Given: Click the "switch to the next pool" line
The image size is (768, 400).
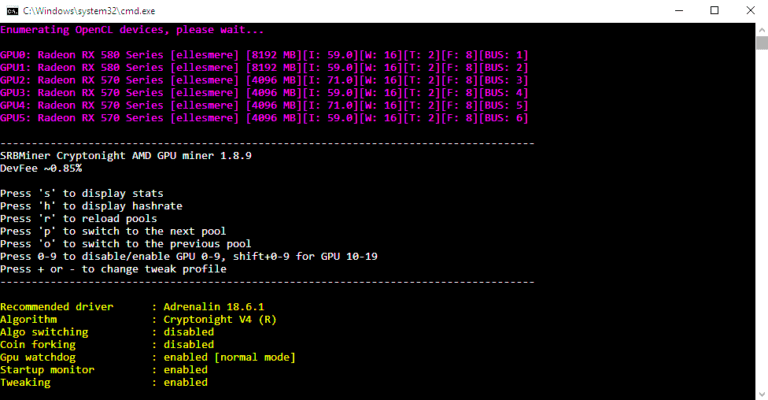Looking at the screenshot, I should (x=113, y=231).
